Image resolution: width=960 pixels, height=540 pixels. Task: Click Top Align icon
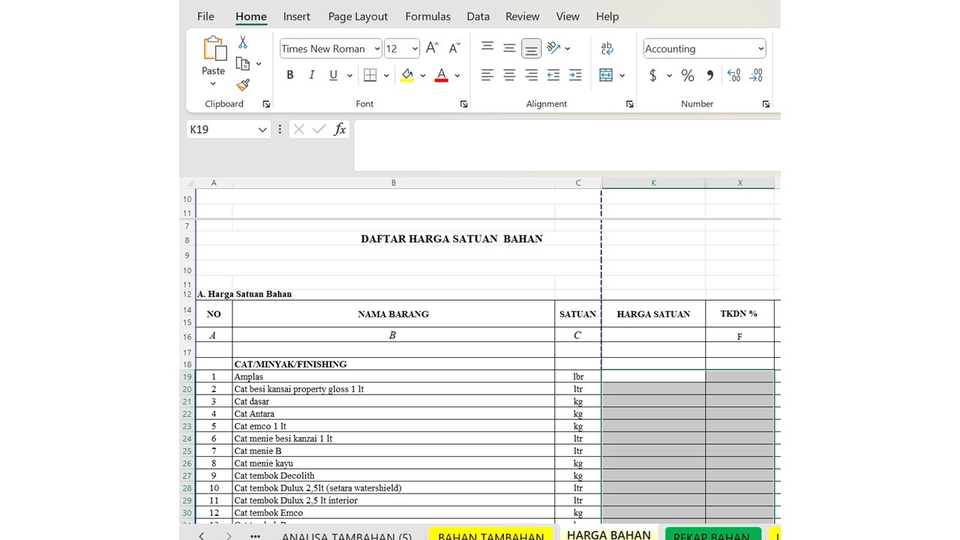pyautogui.click(x=487, y=47)
